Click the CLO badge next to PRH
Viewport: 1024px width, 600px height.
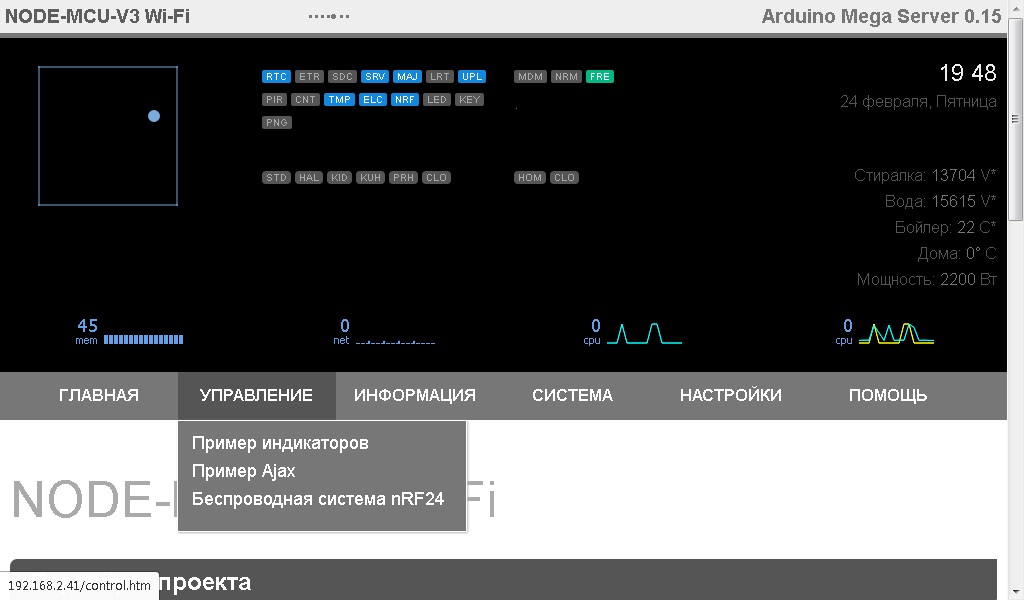click(436, 177)
